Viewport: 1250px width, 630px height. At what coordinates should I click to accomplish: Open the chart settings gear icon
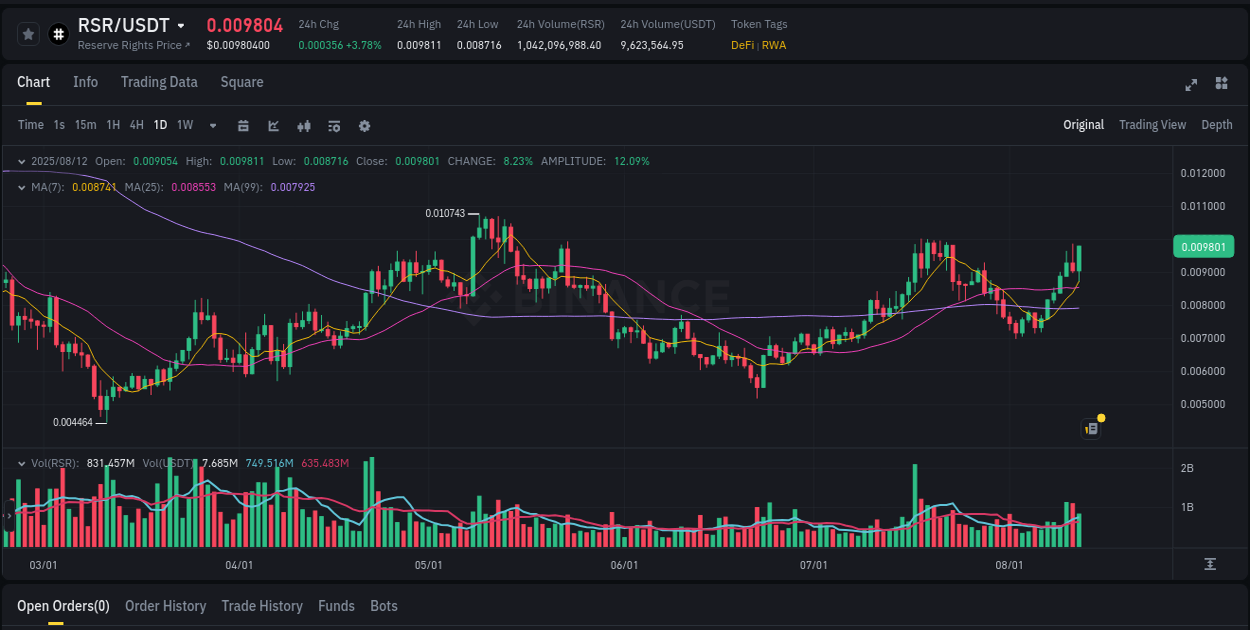tap(364, 126)
